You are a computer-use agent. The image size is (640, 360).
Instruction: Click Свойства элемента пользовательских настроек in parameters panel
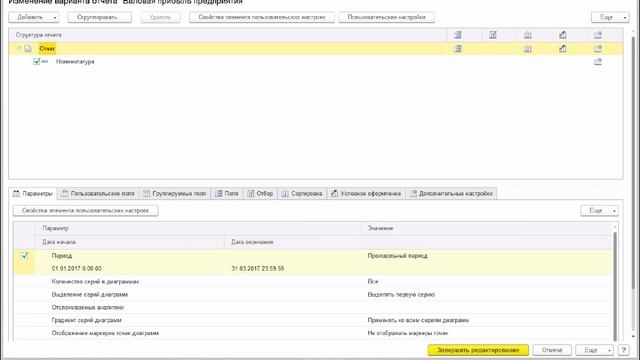pos(86,211)
